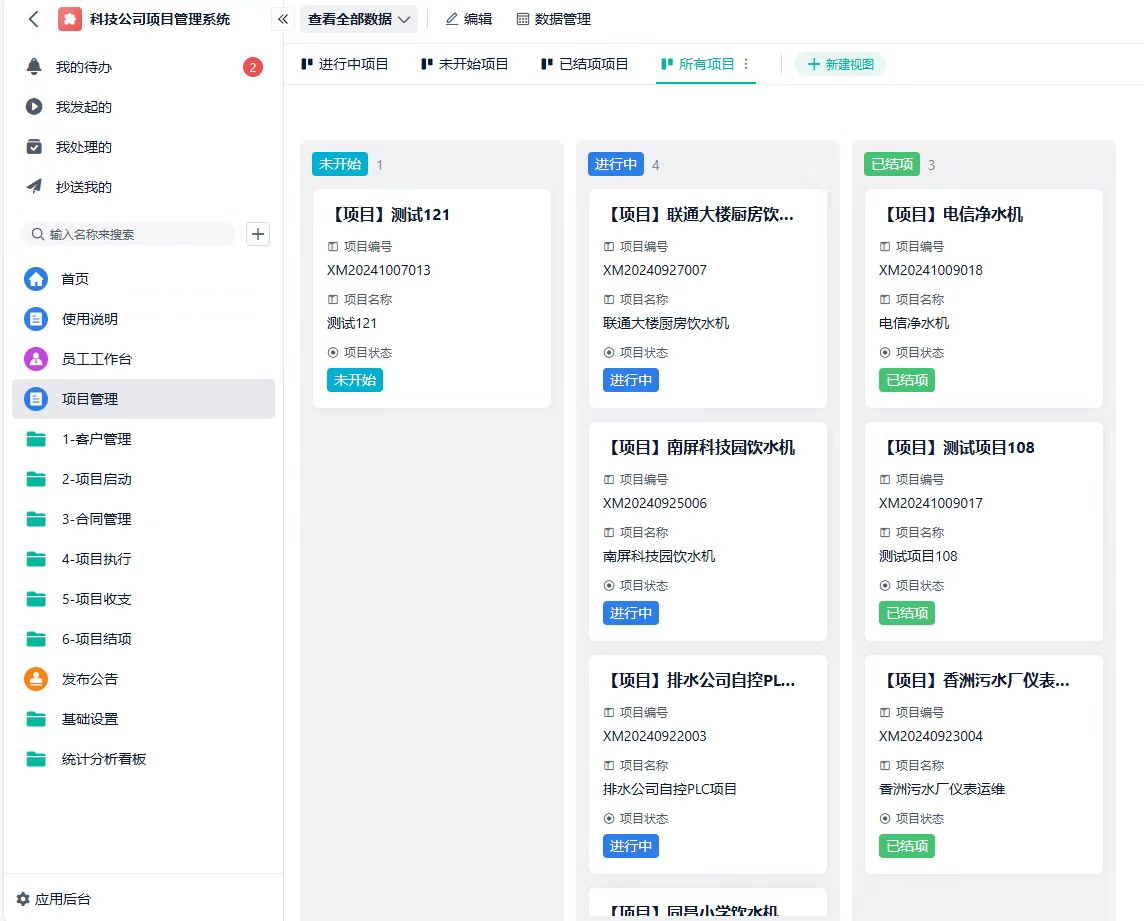Click the 新建视图 button
The height and width of the screenshot is (921, 1144).
click(x=840, y=64)
